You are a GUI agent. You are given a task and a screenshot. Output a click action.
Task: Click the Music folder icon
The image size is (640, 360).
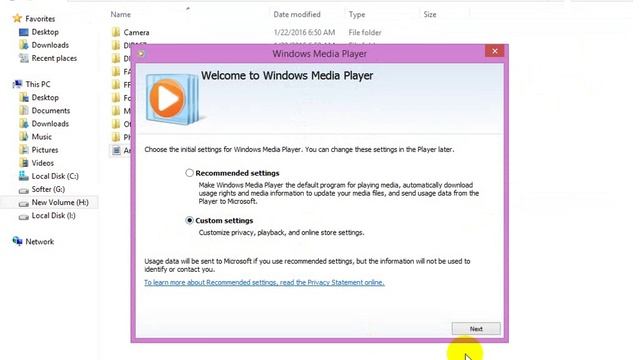(24, 137)
